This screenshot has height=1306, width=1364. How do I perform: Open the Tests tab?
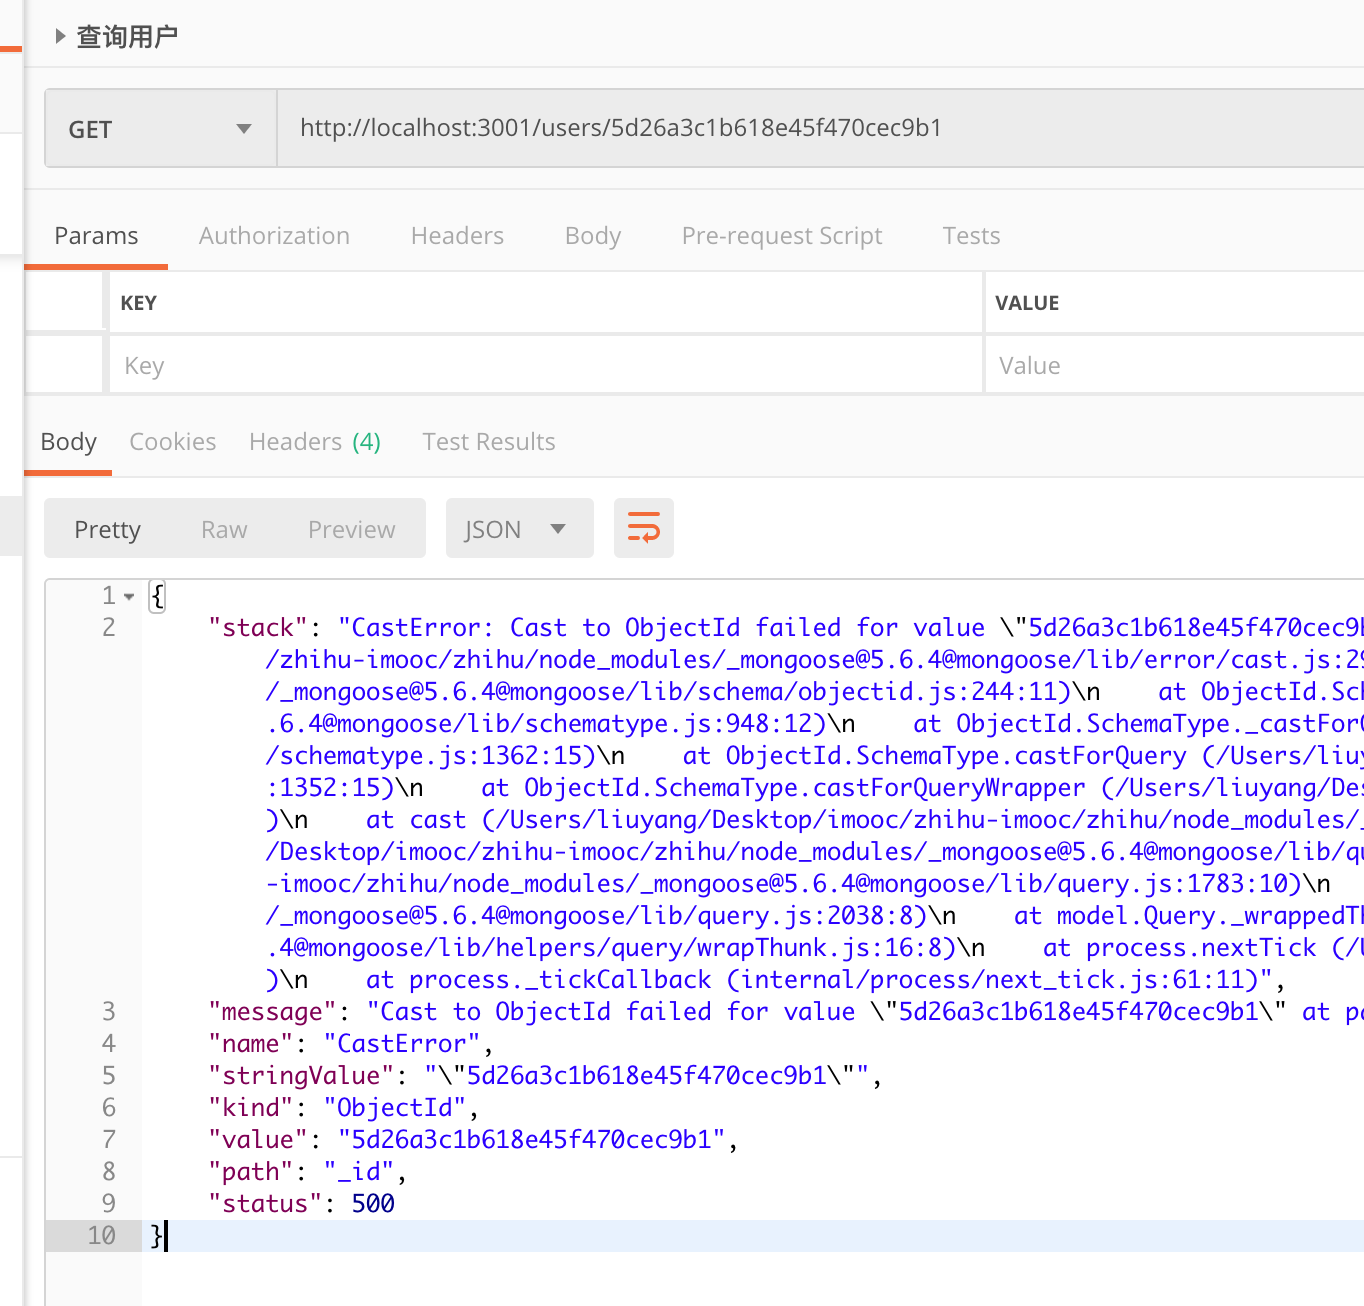[x=971, y=236]
